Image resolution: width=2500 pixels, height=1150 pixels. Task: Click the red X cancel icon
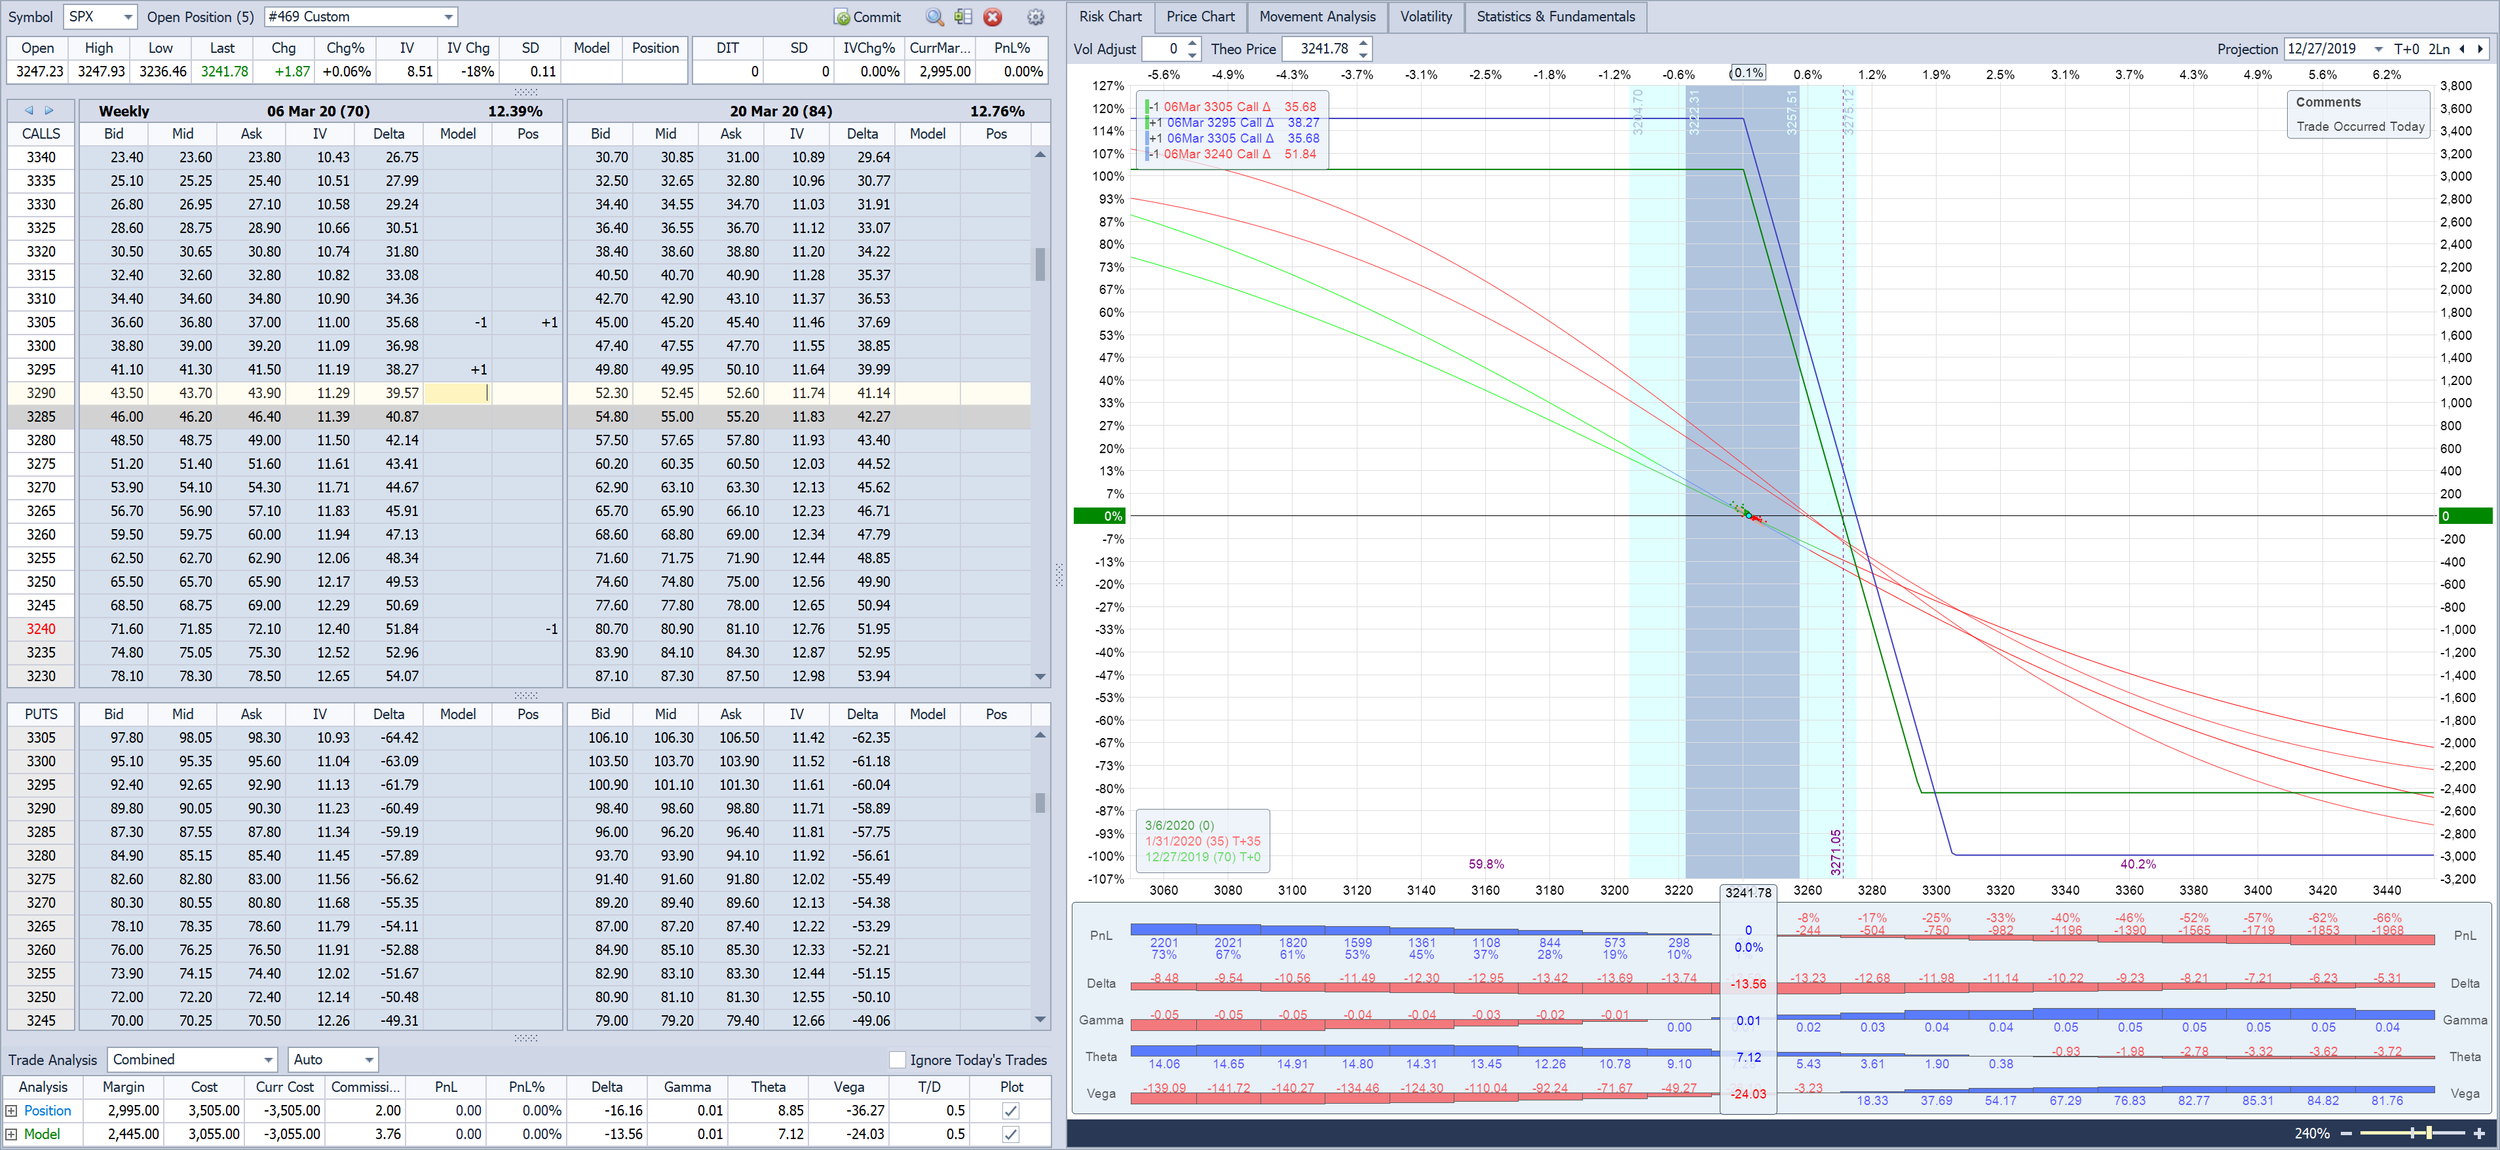pyautogui.click(x=992, y=17)
